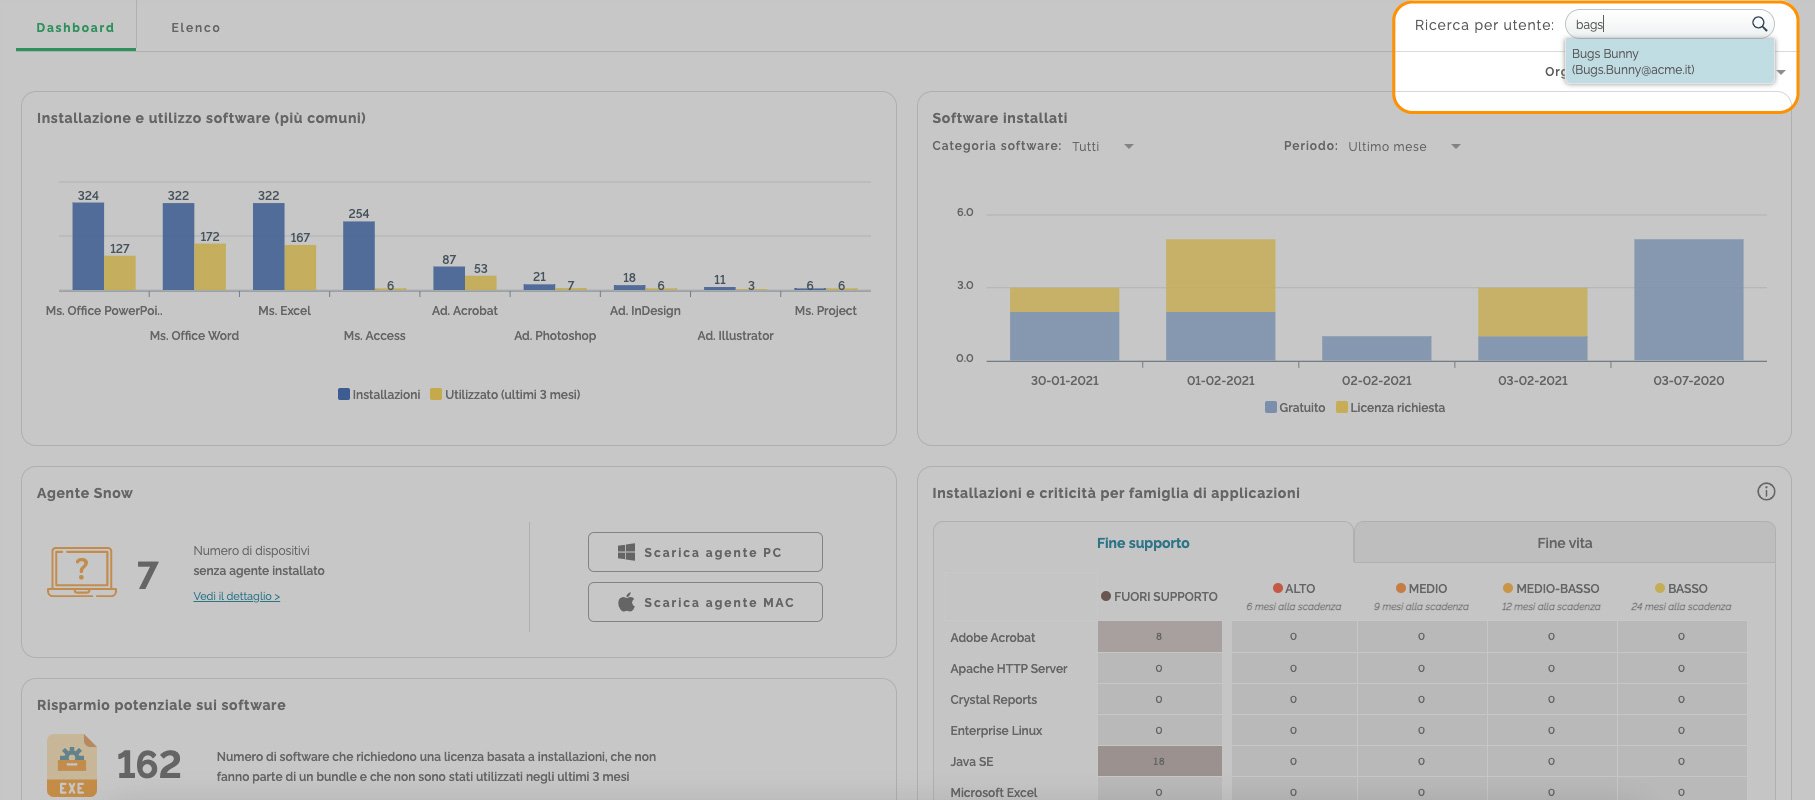Click the 03-02-2021 stacked bar
The height and width of the screenshot is (800, 1815).
[x=1532, y=324]
